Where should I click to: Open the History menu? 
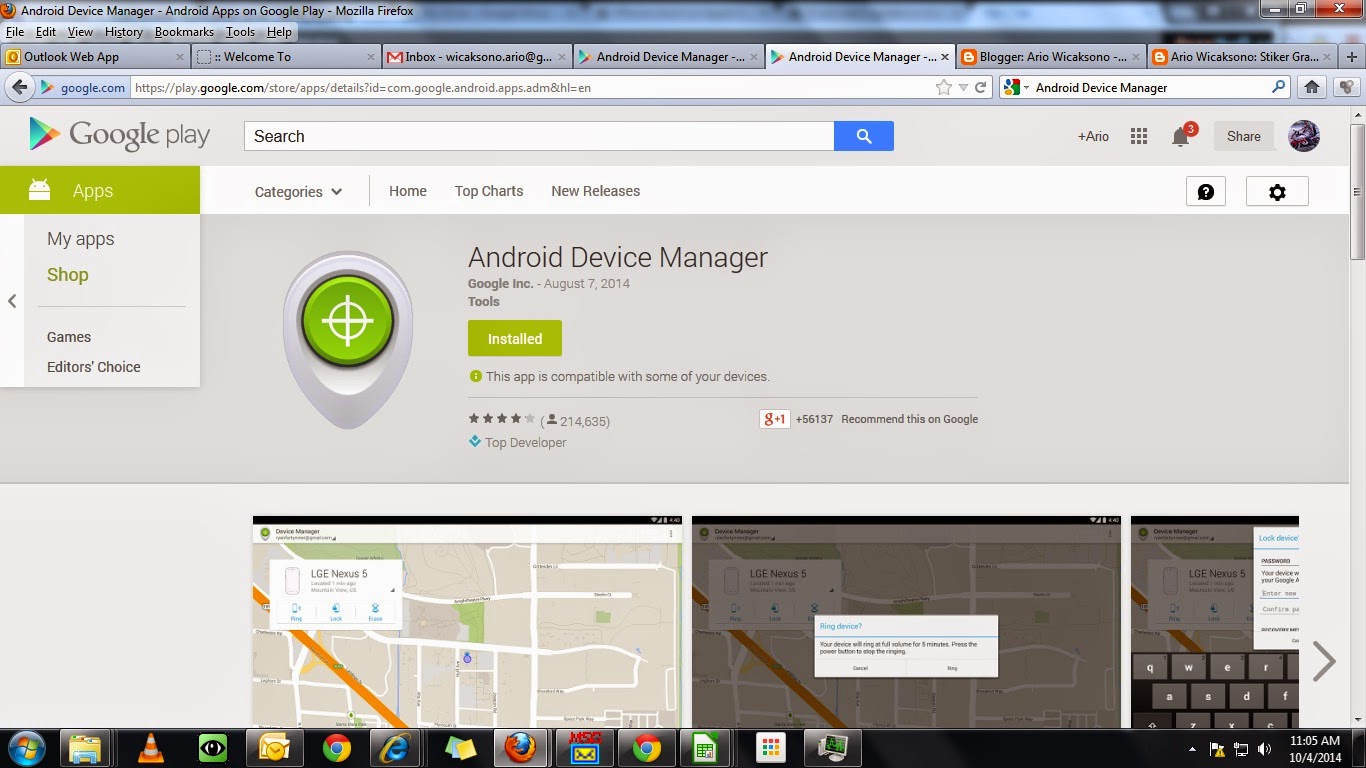(x=124, y=32)
